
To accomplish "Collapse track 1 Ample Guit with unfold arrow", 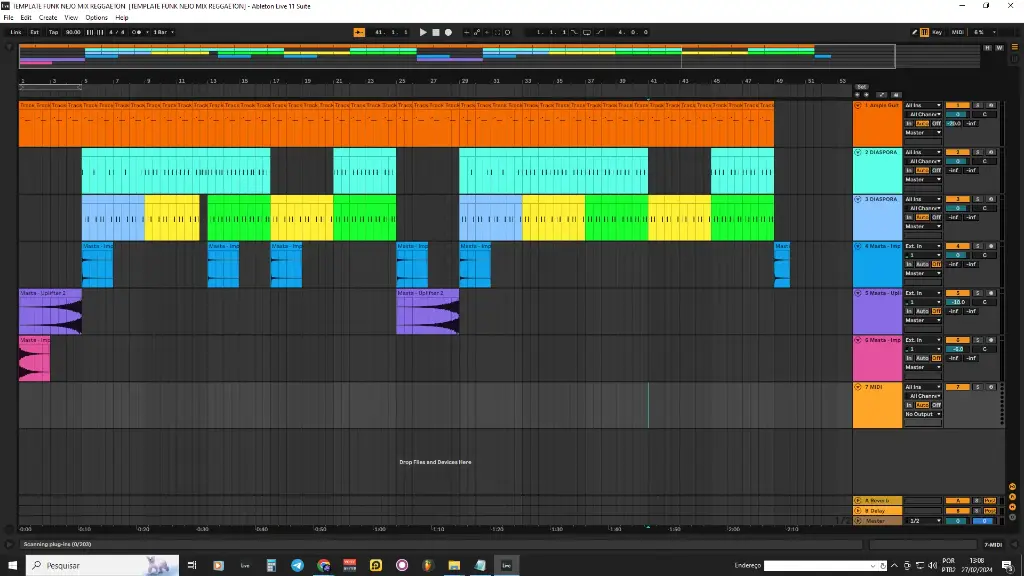I will tap(858, 106).
